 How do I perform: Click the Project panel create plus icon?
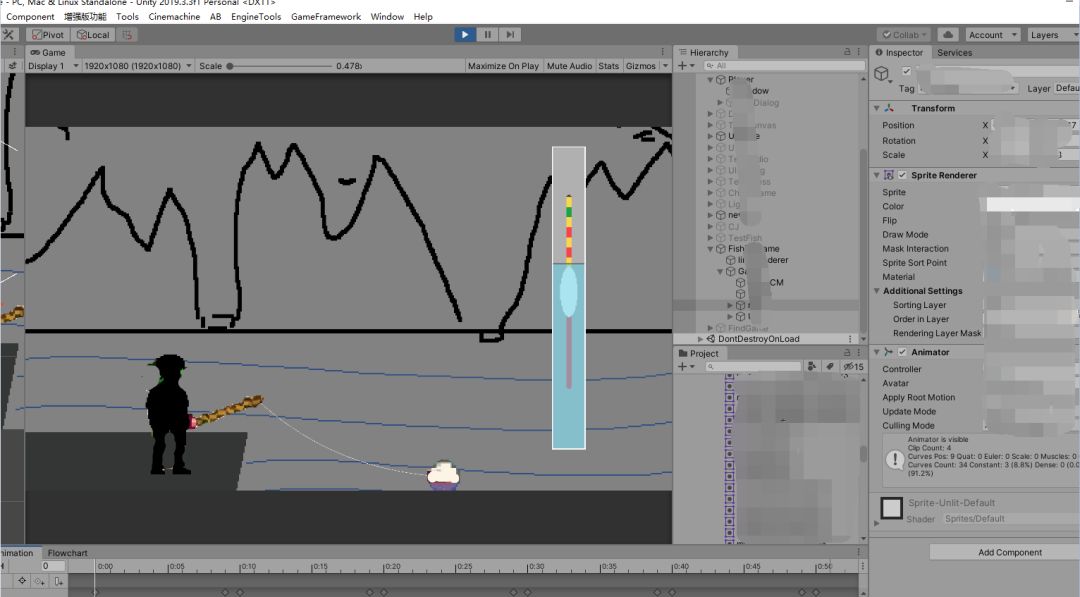pyautogui.click(x=682, y=367)
